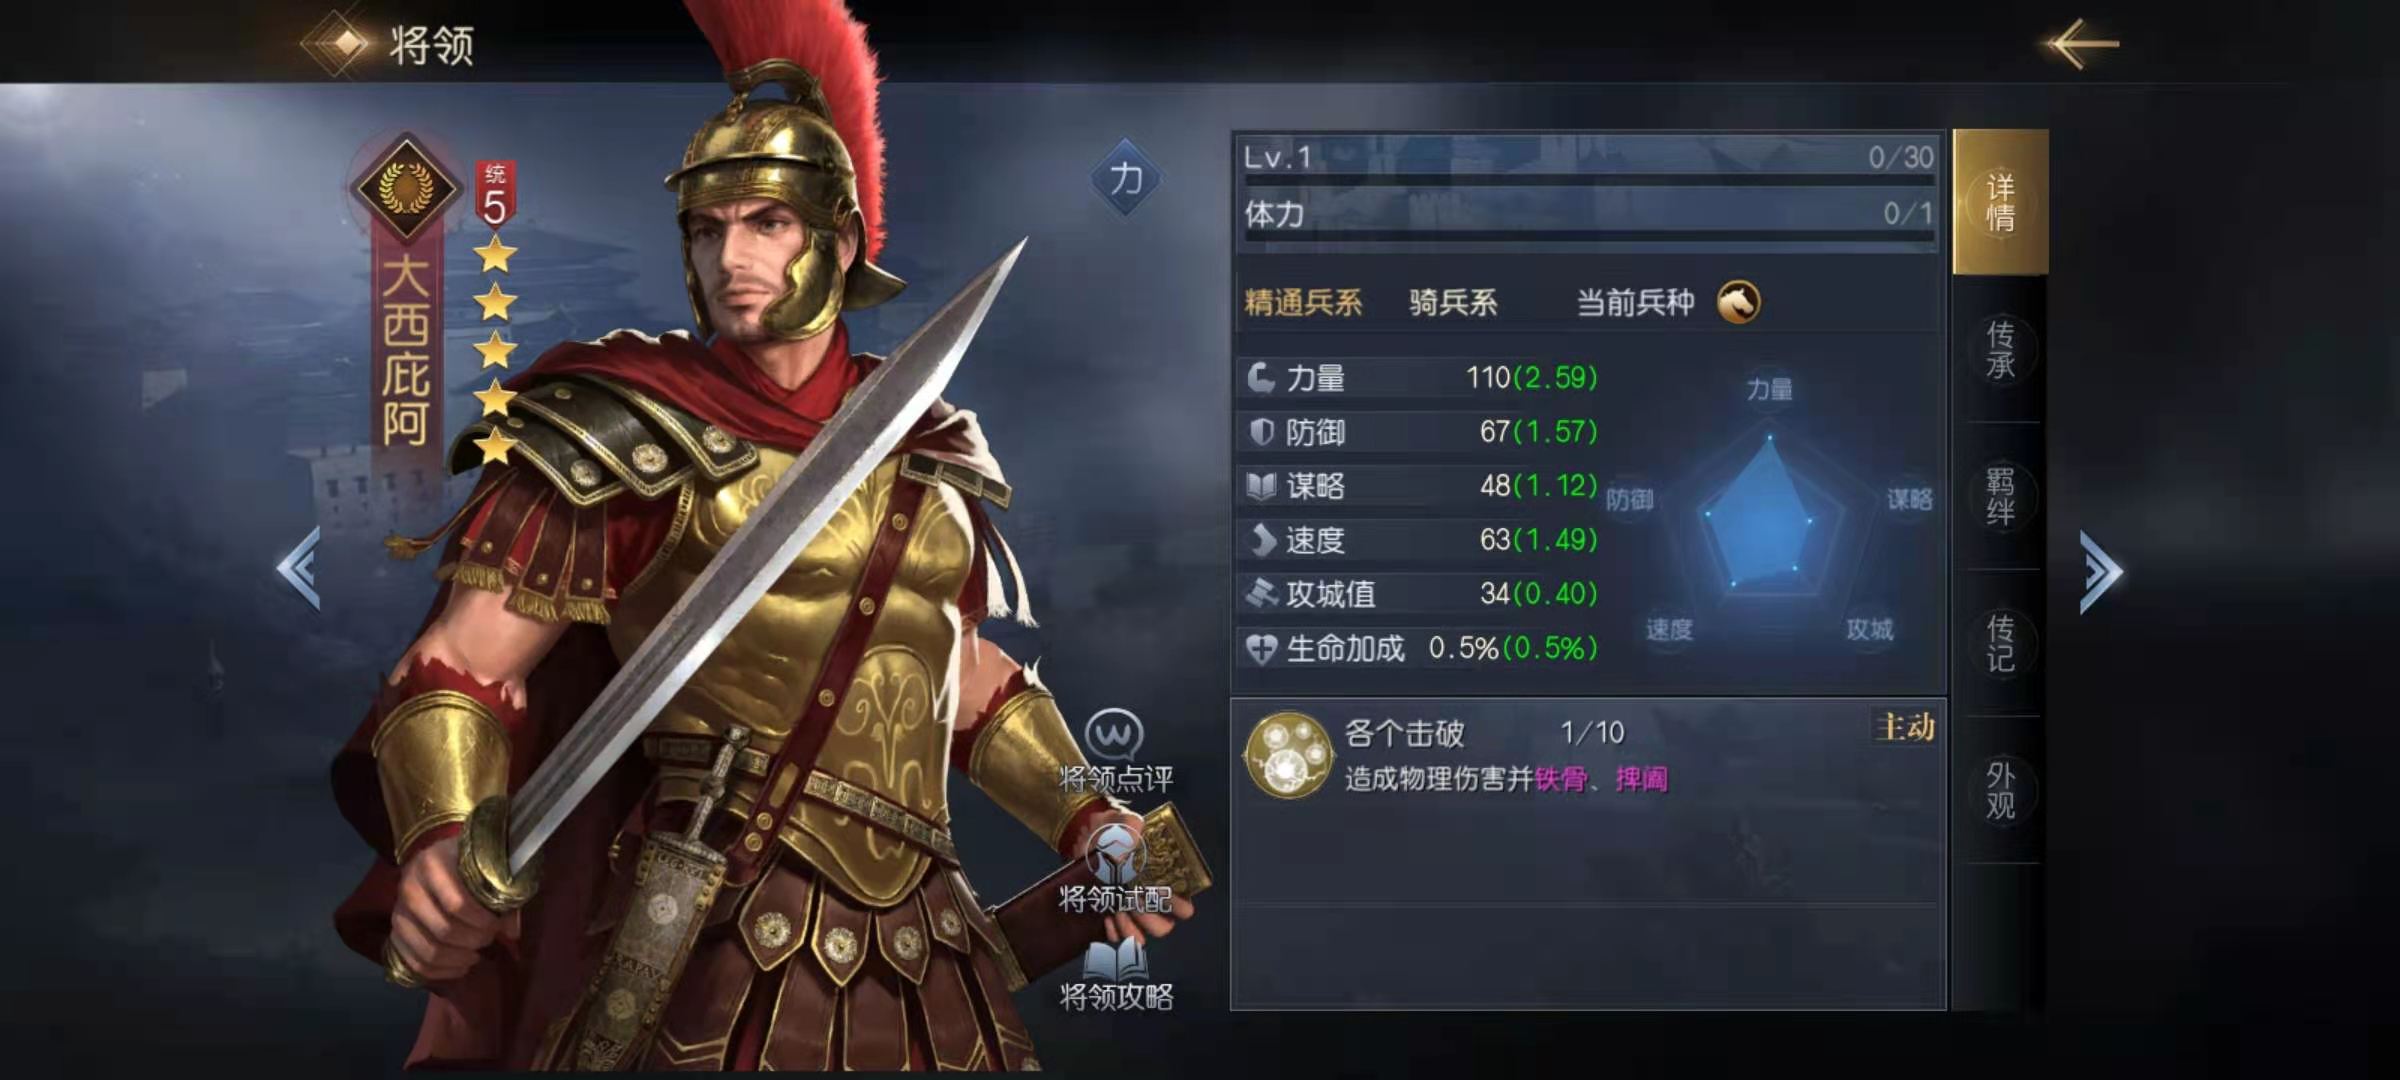
Task: Go to the previous general arrow
Action: click(299, 568)
